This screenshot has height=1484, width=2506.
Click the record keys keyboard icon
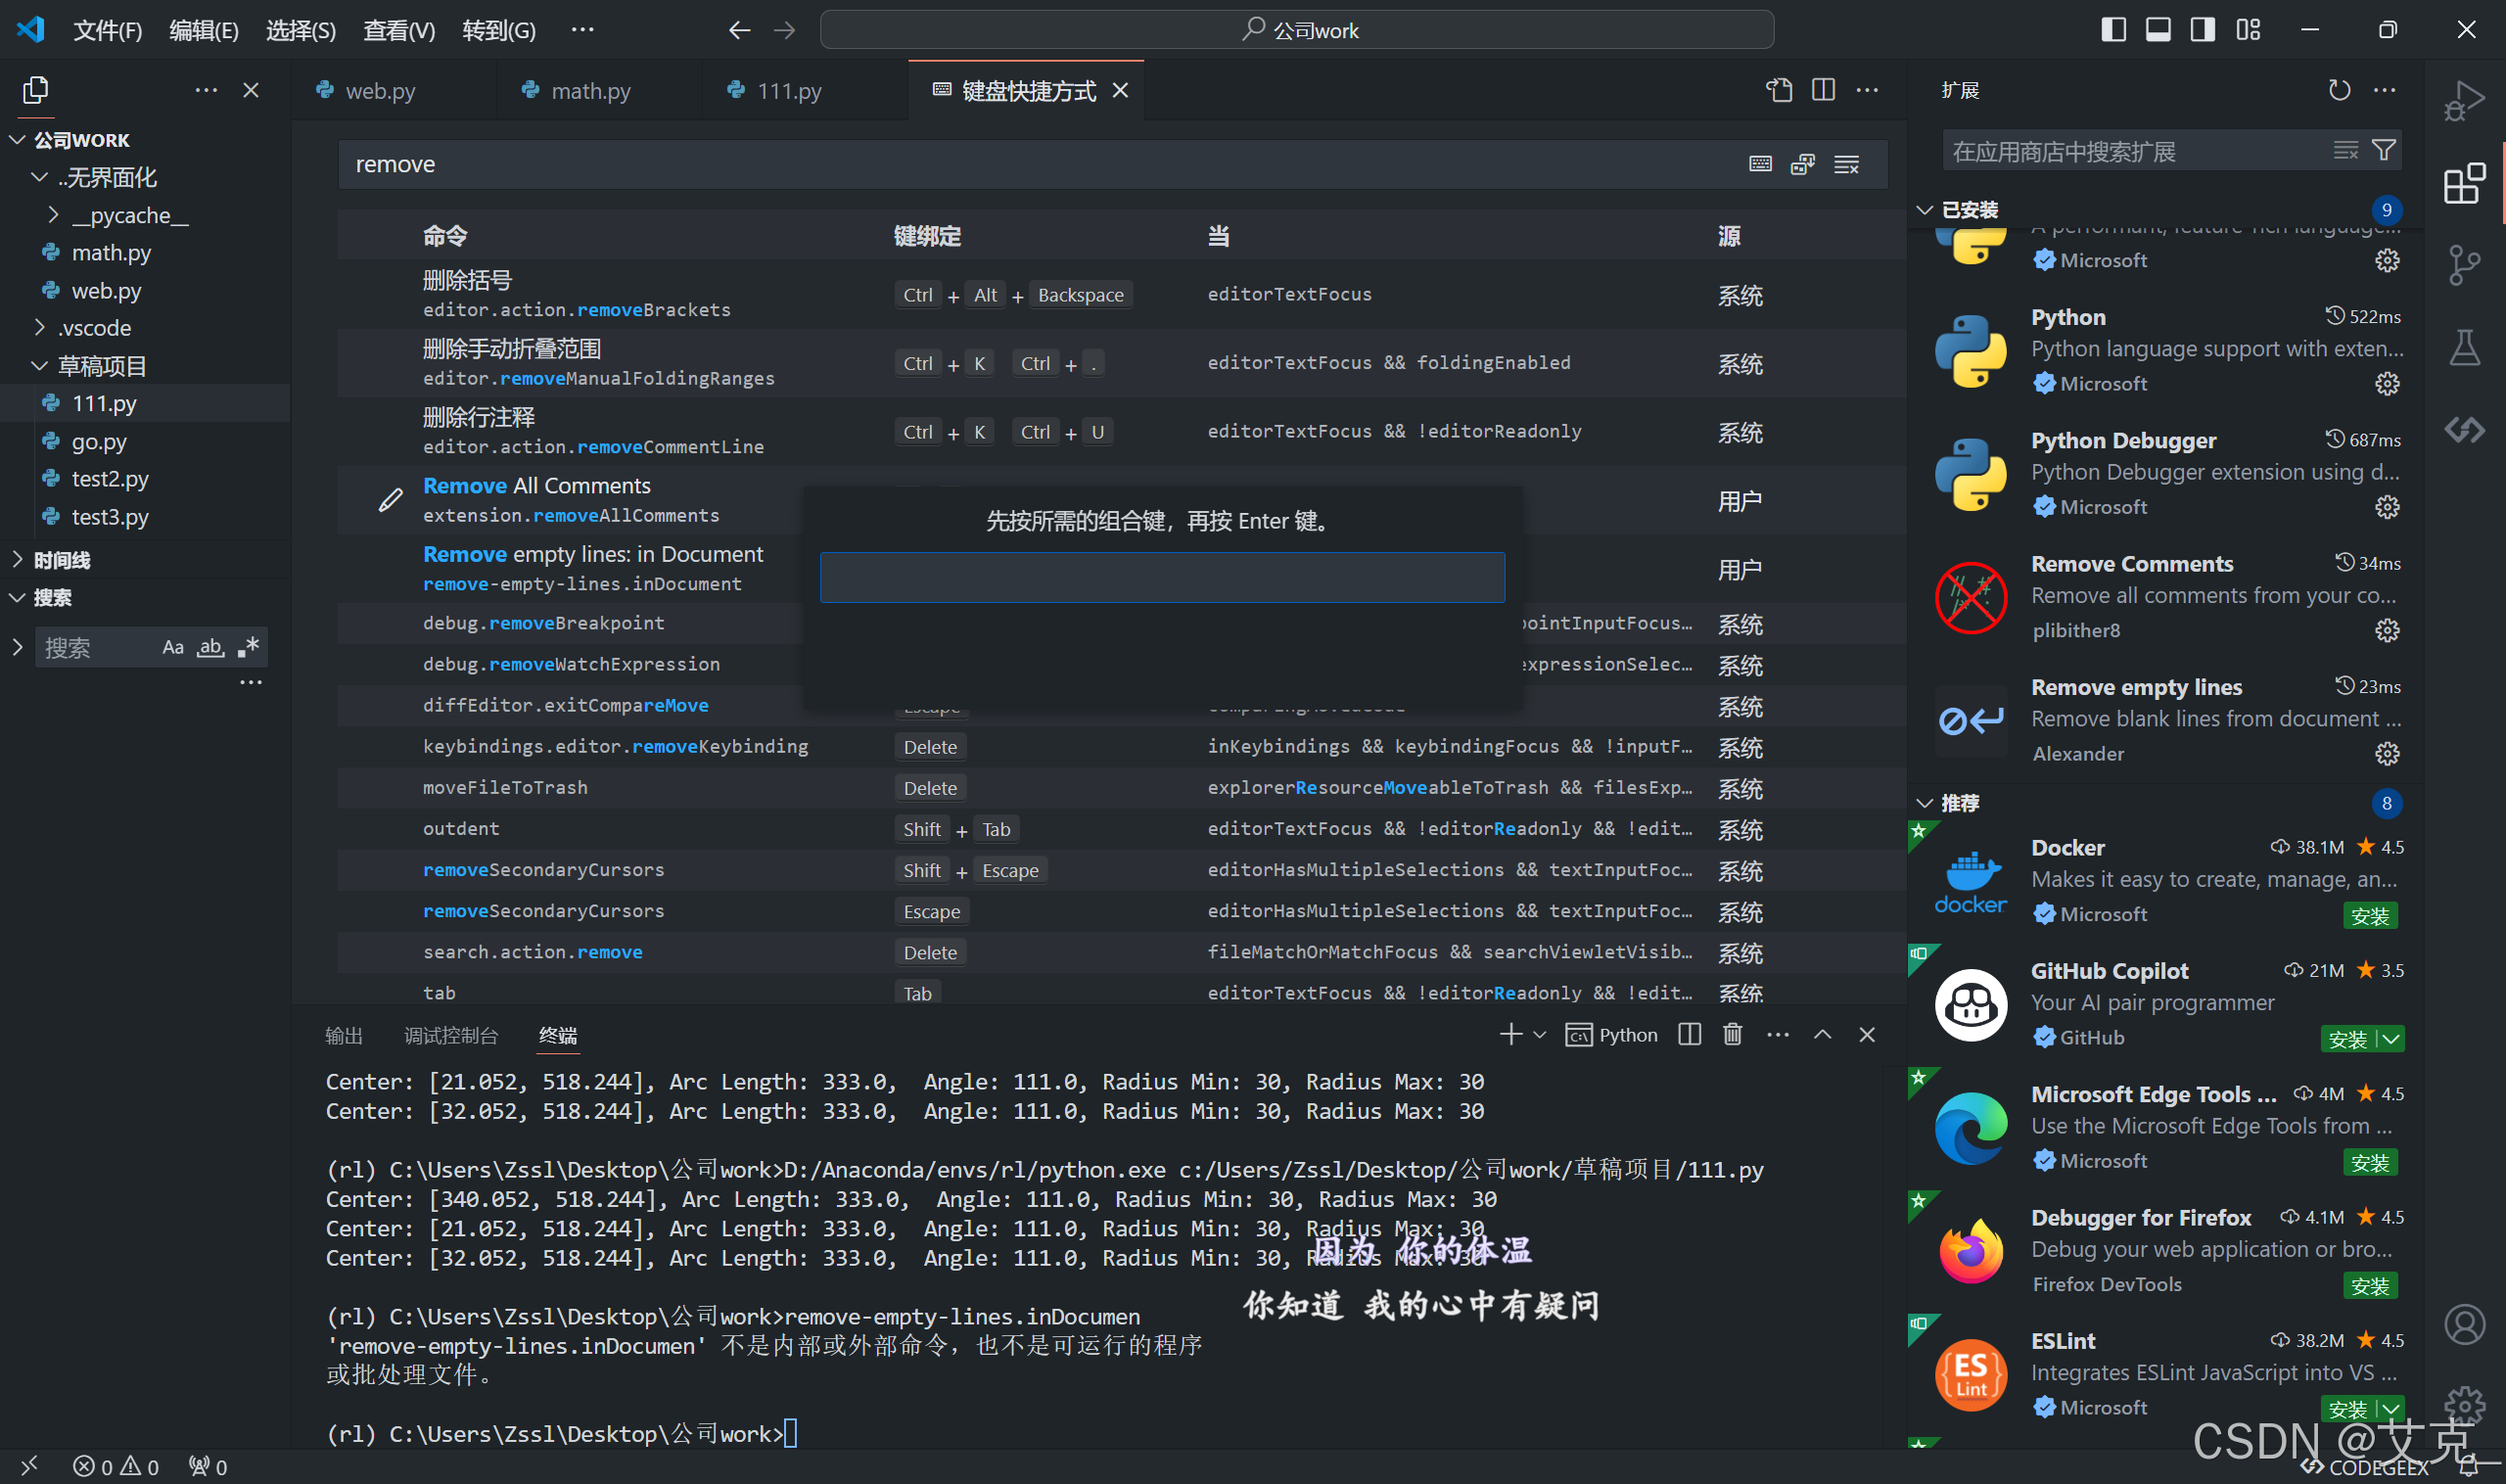pyautogui.click(x=1760, y=164)
